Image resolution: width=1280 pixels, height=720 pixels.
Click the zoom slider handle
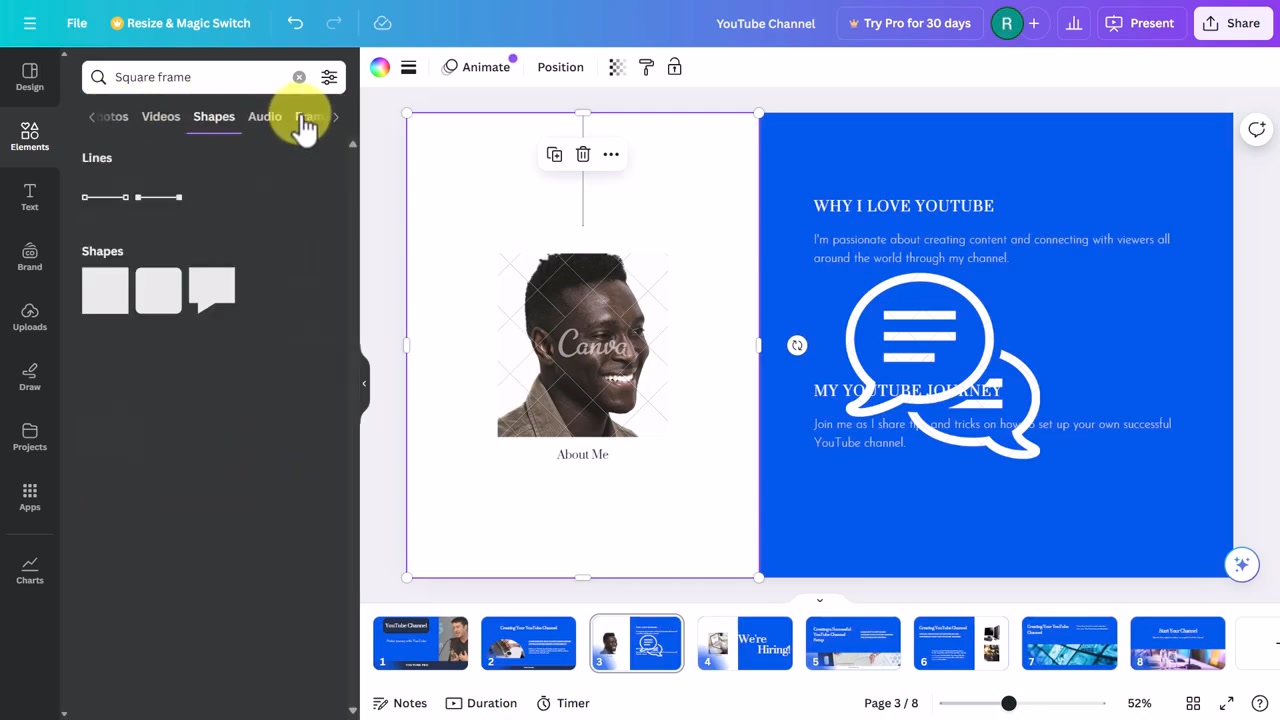pos(1009,703)
